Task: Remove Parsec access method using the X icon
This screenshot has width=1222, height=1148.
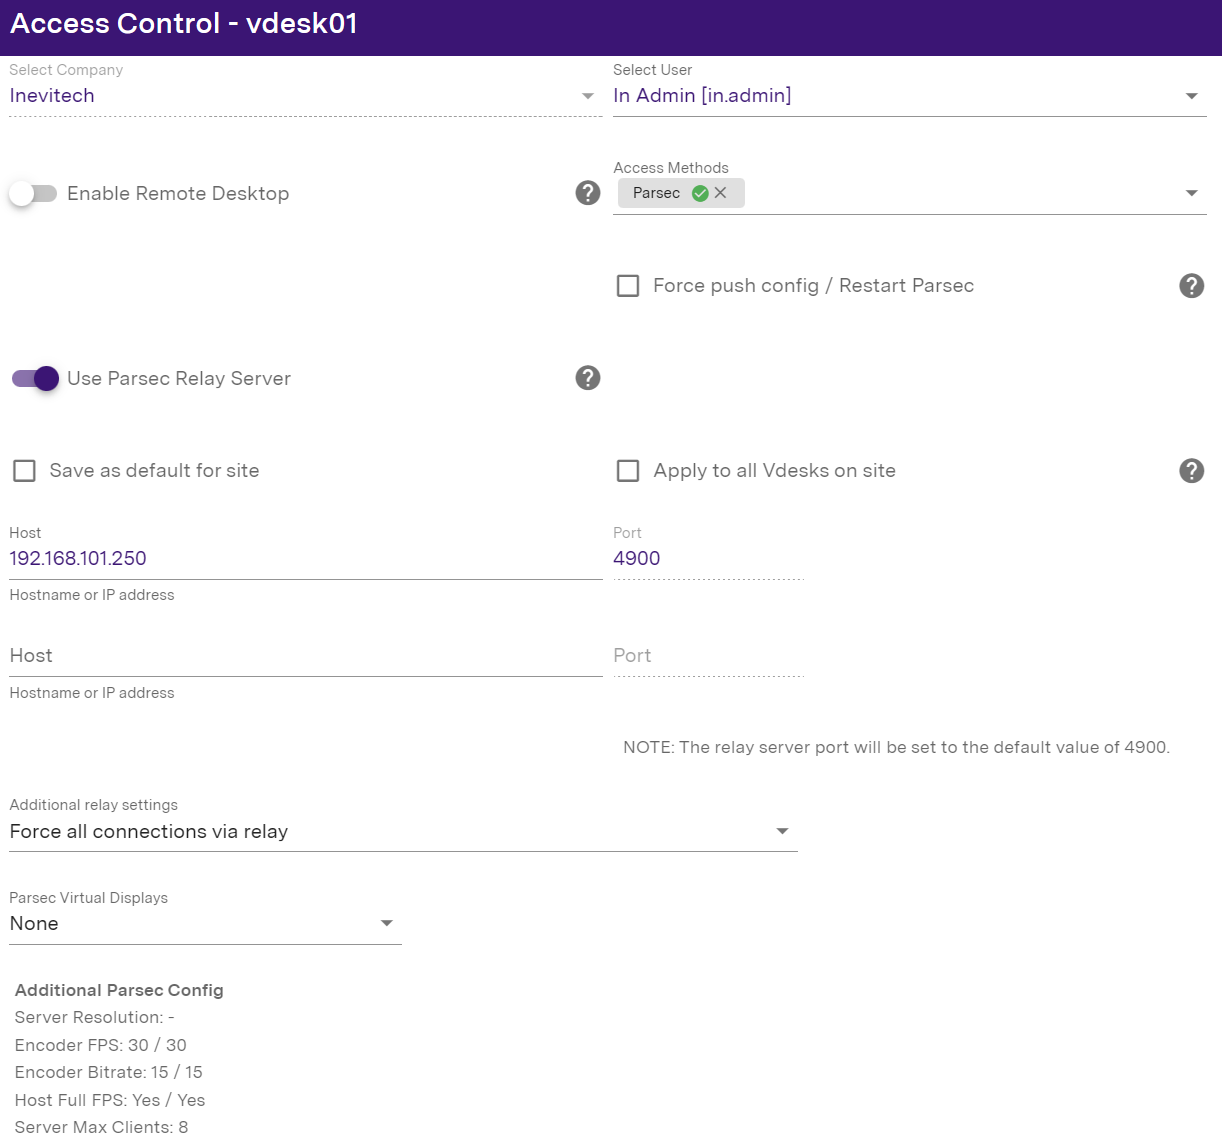Action: pyautogui.click(x=721, y=193)
